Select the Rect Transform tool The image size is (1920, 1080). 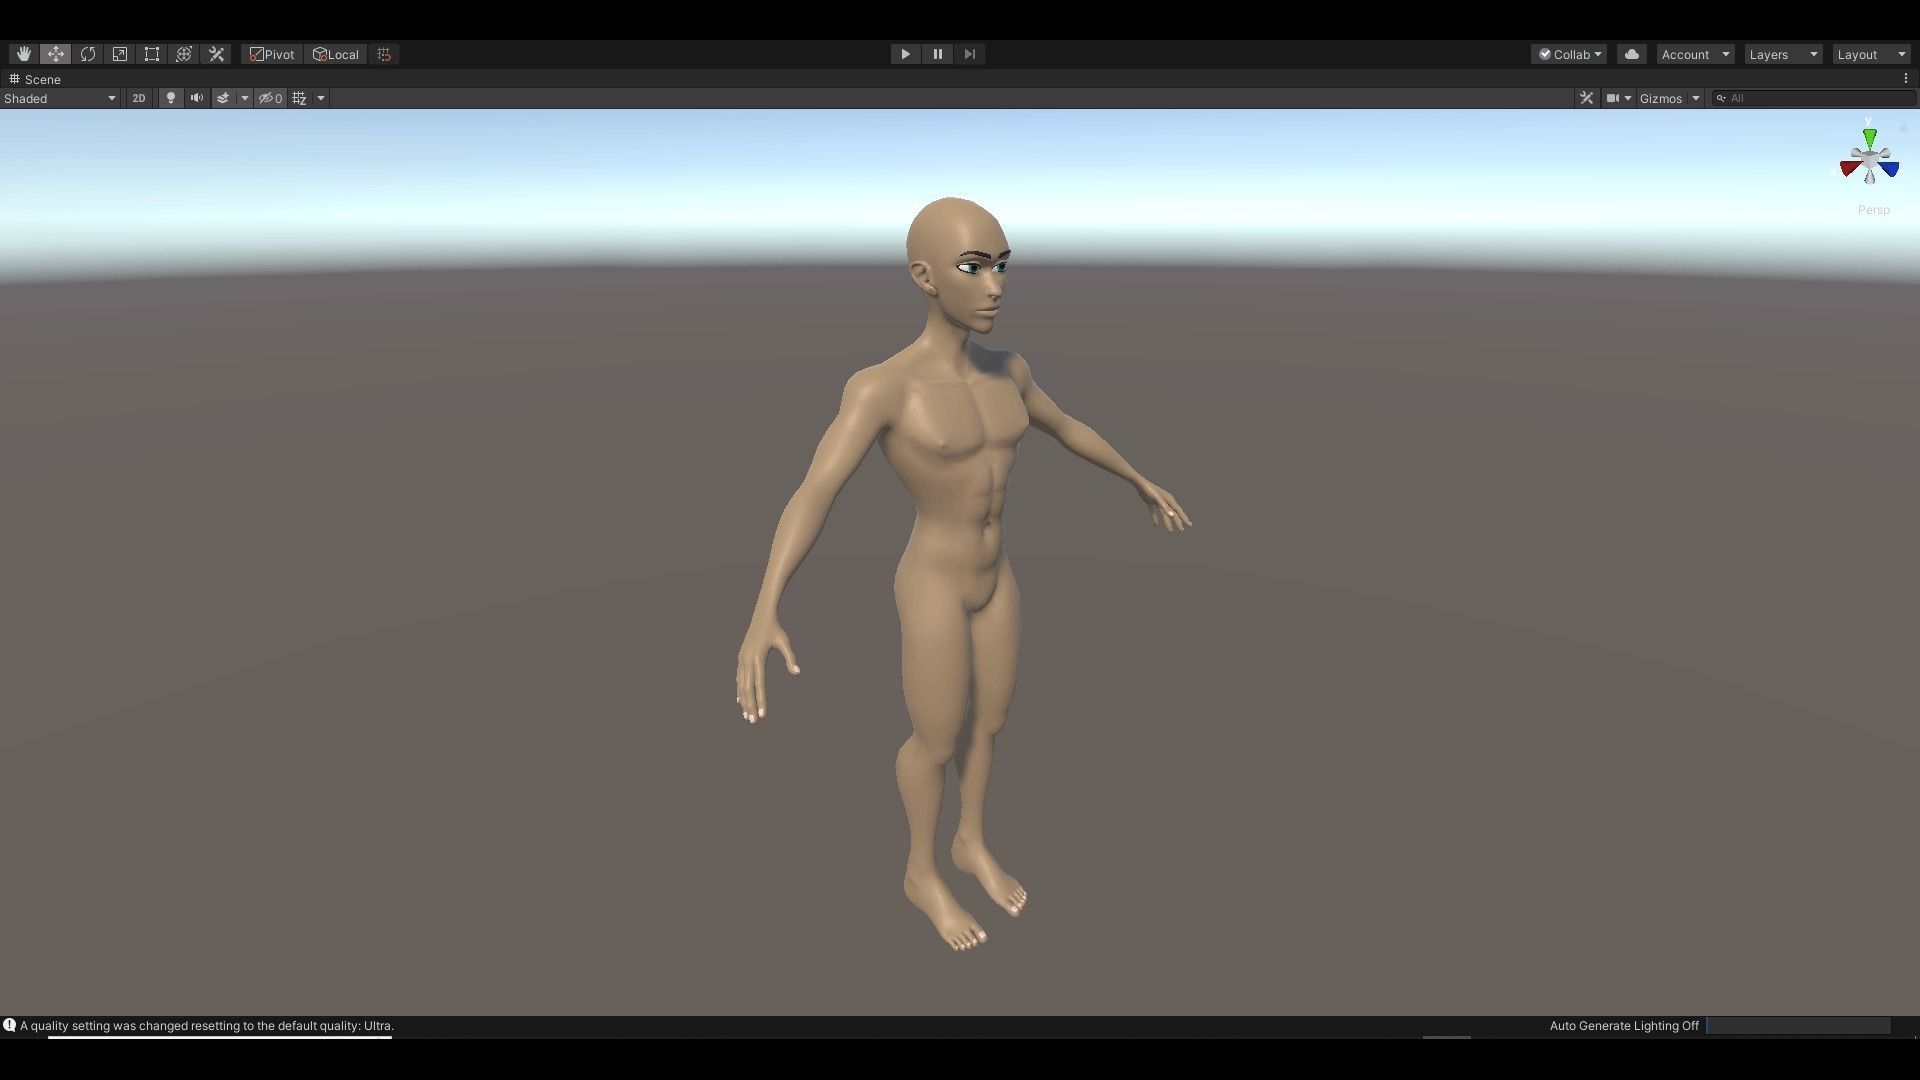pos(152,54)
